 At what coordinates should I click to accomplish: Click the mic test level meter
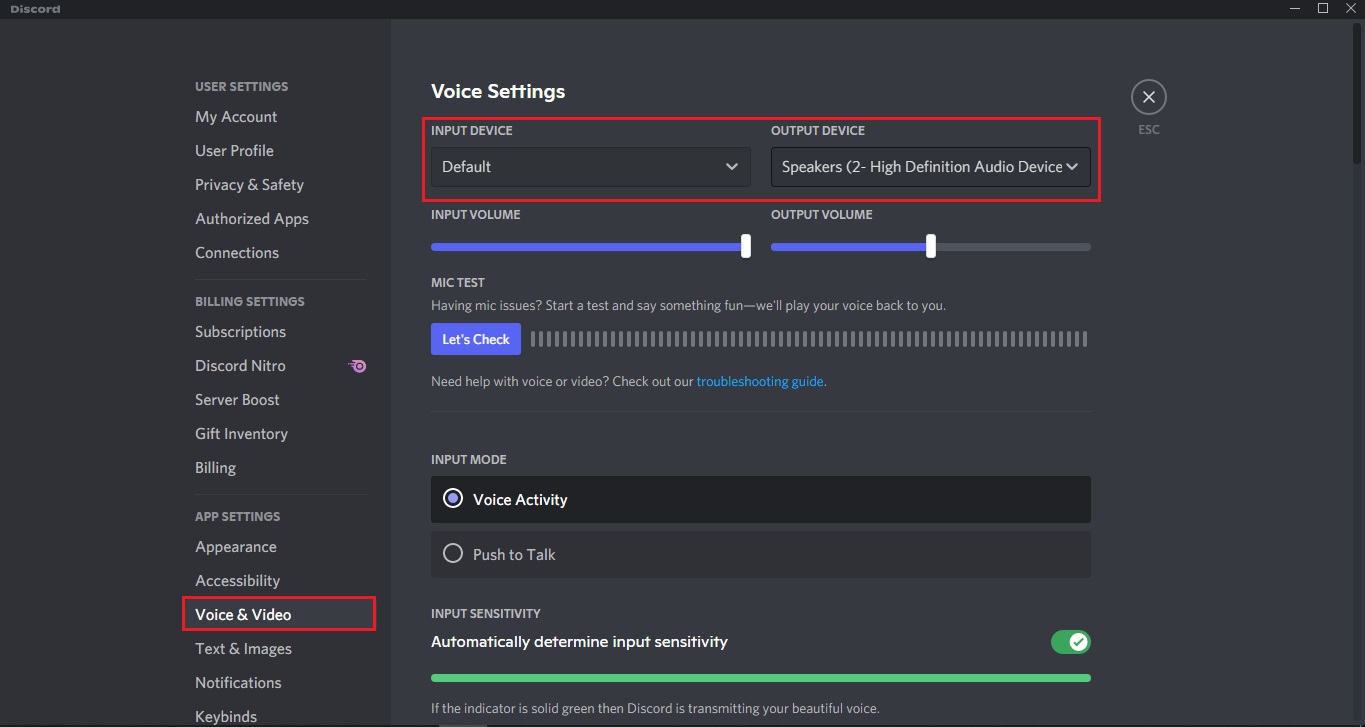[x=809, y=339]
